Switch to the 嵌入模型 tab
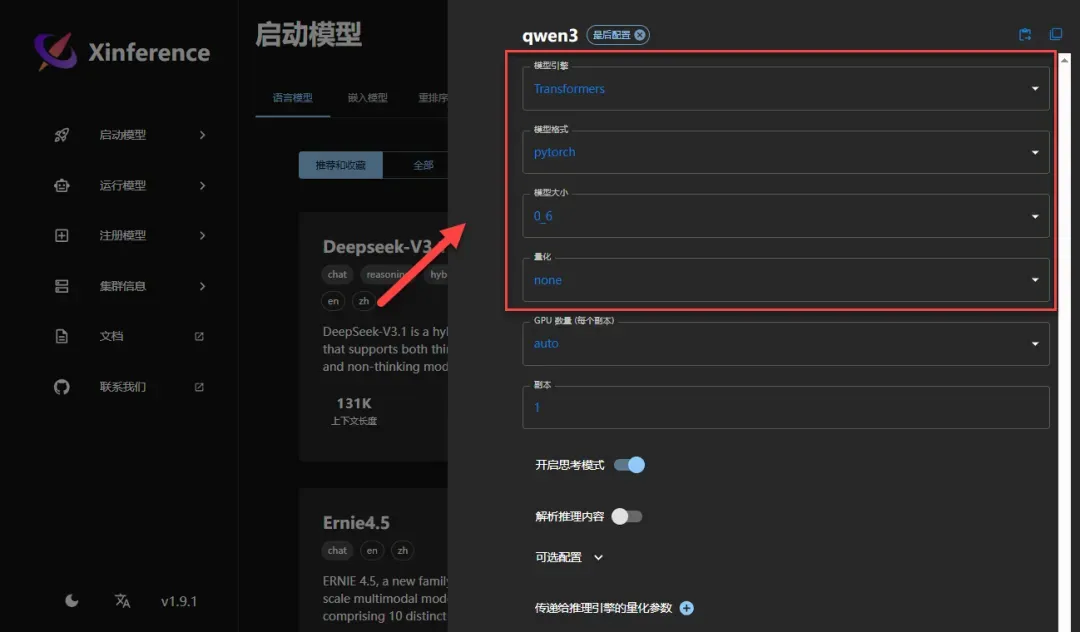 click(367, 98)
